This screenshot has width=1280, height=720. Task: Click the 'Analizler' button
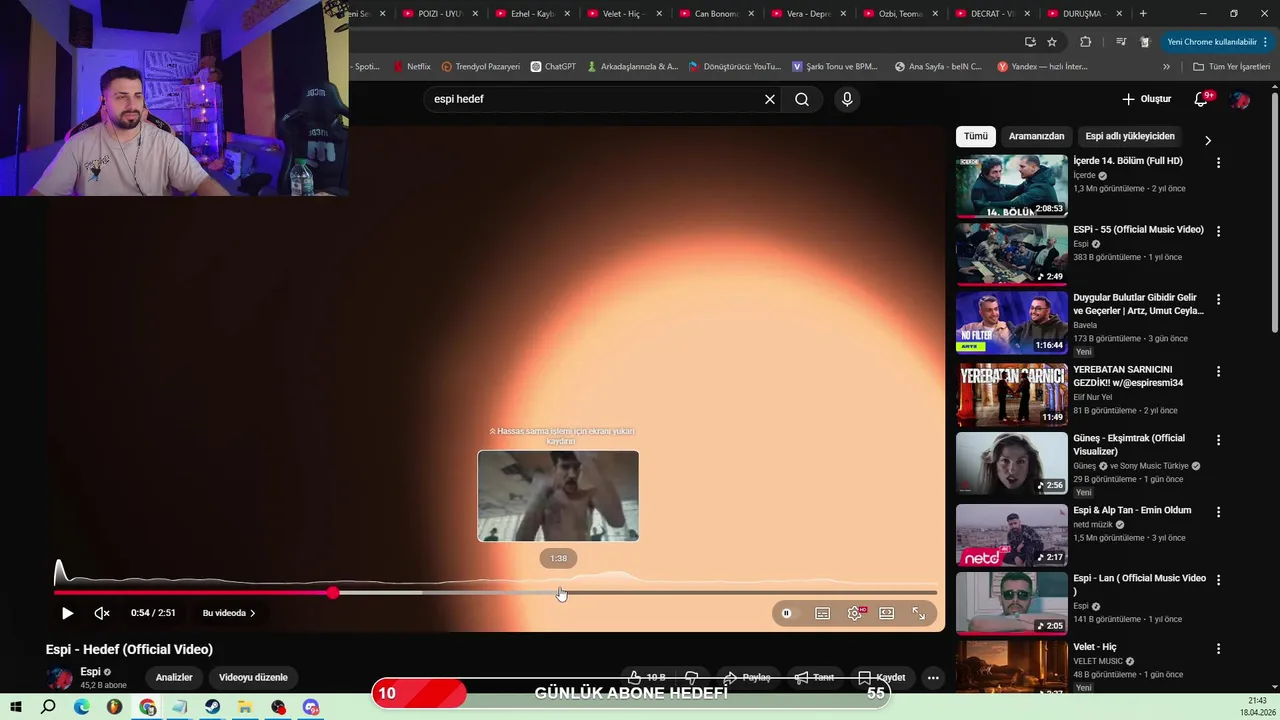click(174, 677)
